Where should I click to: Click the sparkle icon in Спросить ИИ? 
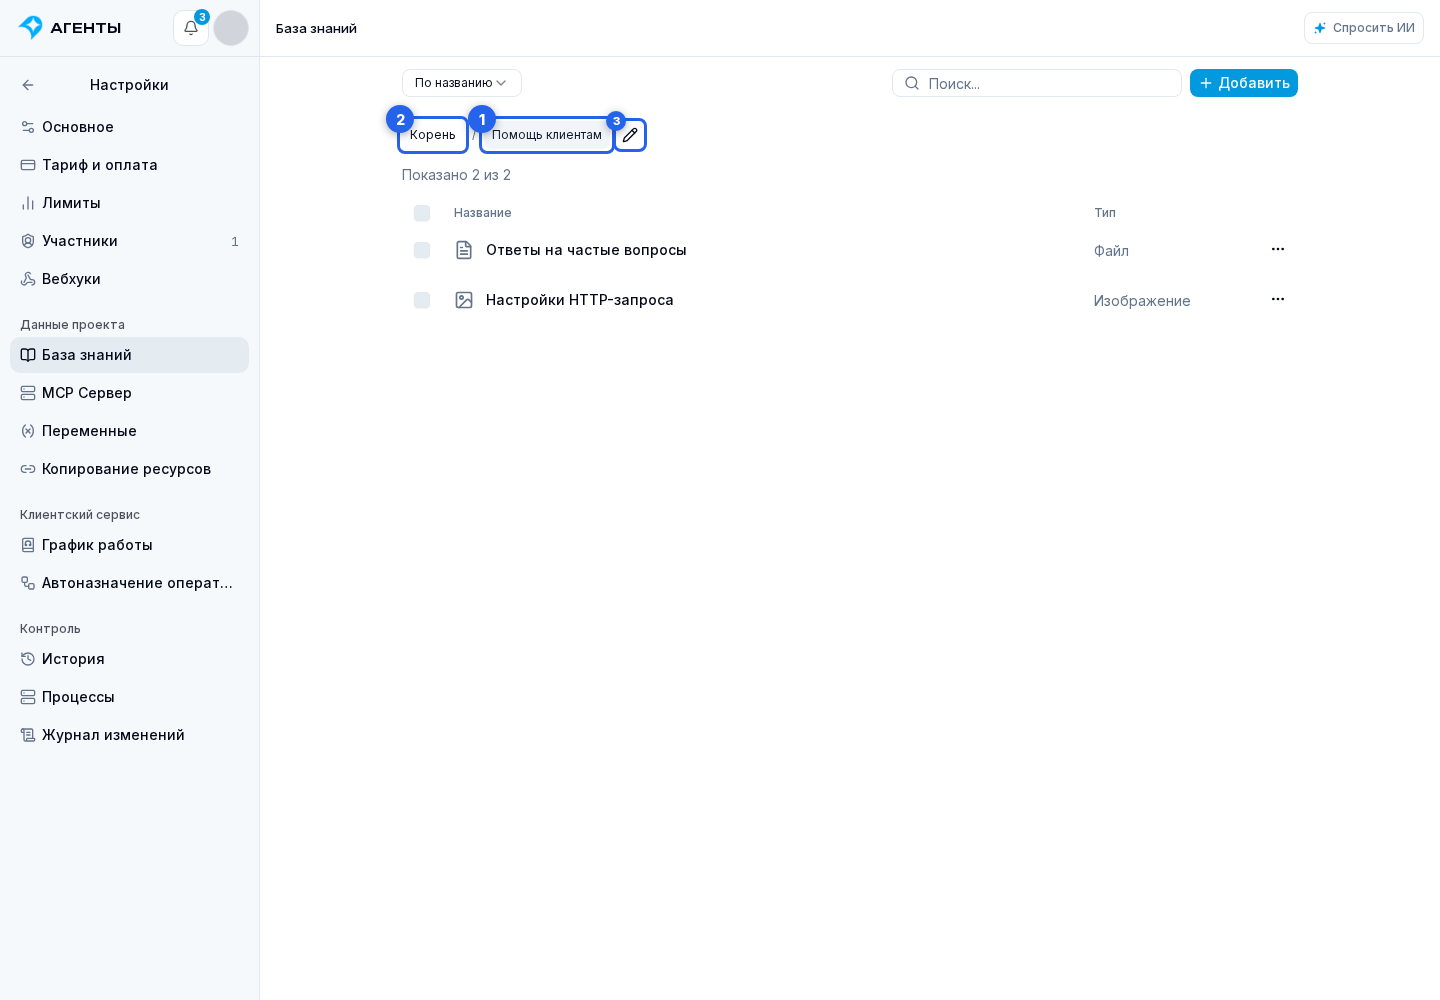pos(1320,28)
